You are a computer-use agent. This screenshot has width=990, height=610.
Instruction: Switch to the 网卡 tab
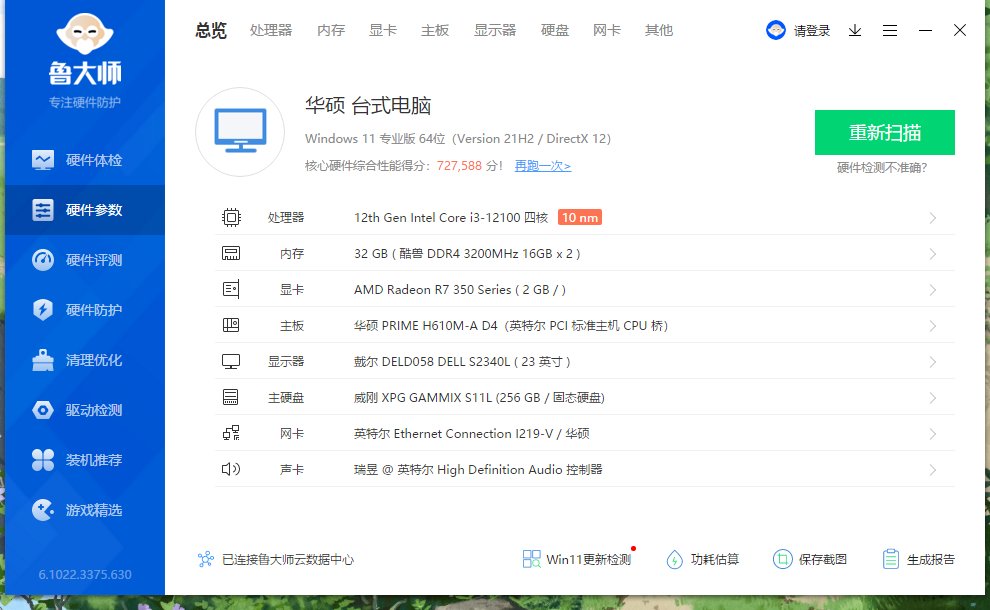tap(607, 30)
